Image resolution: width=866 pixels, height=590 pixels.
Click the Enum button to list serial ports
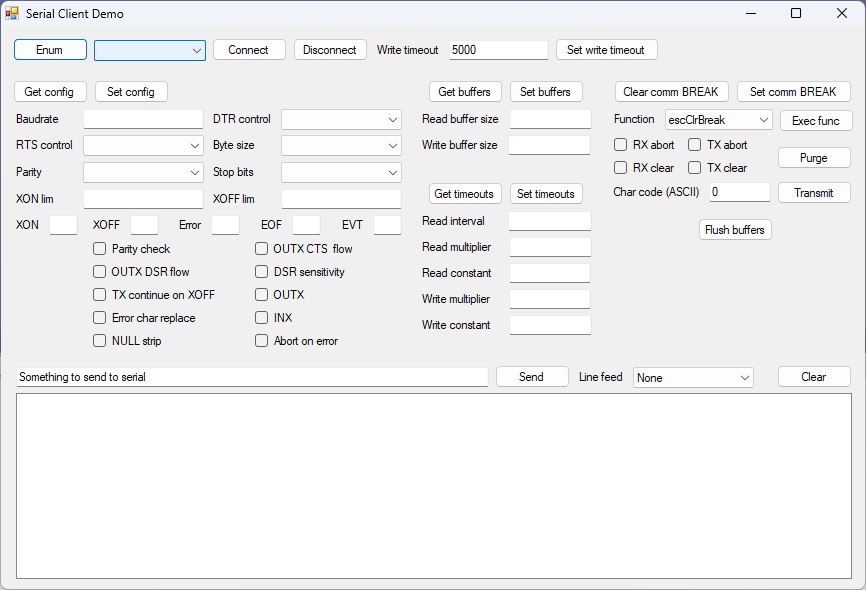(x=50, y=49)
